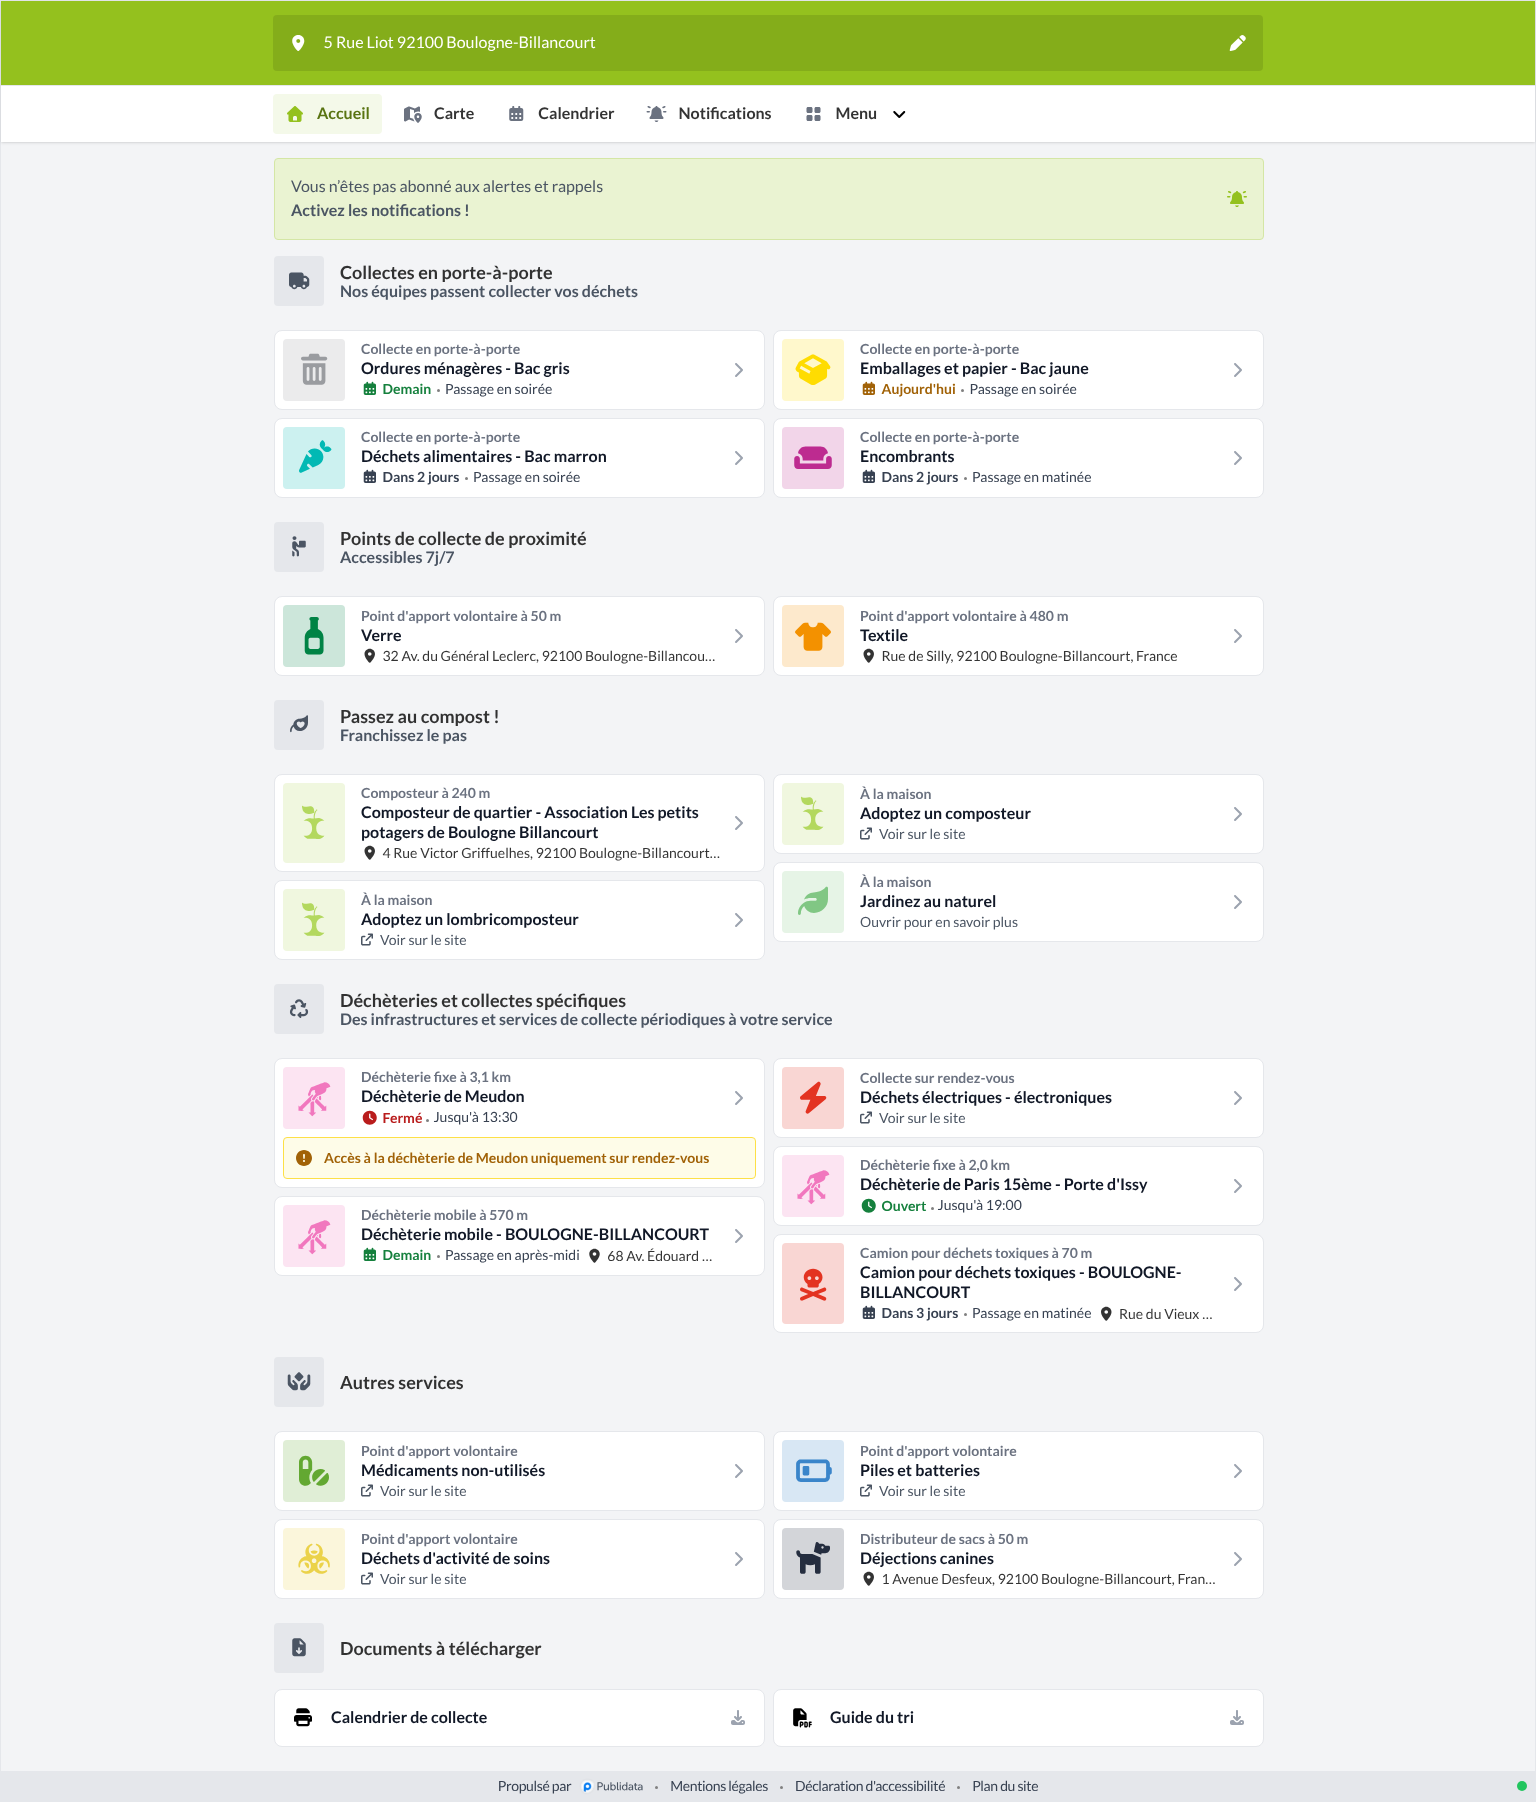Click the yellow box Emballages icon
The height and width of the screenshot is (1802, 1536).
pyautogui.click(x=813, y=370)
